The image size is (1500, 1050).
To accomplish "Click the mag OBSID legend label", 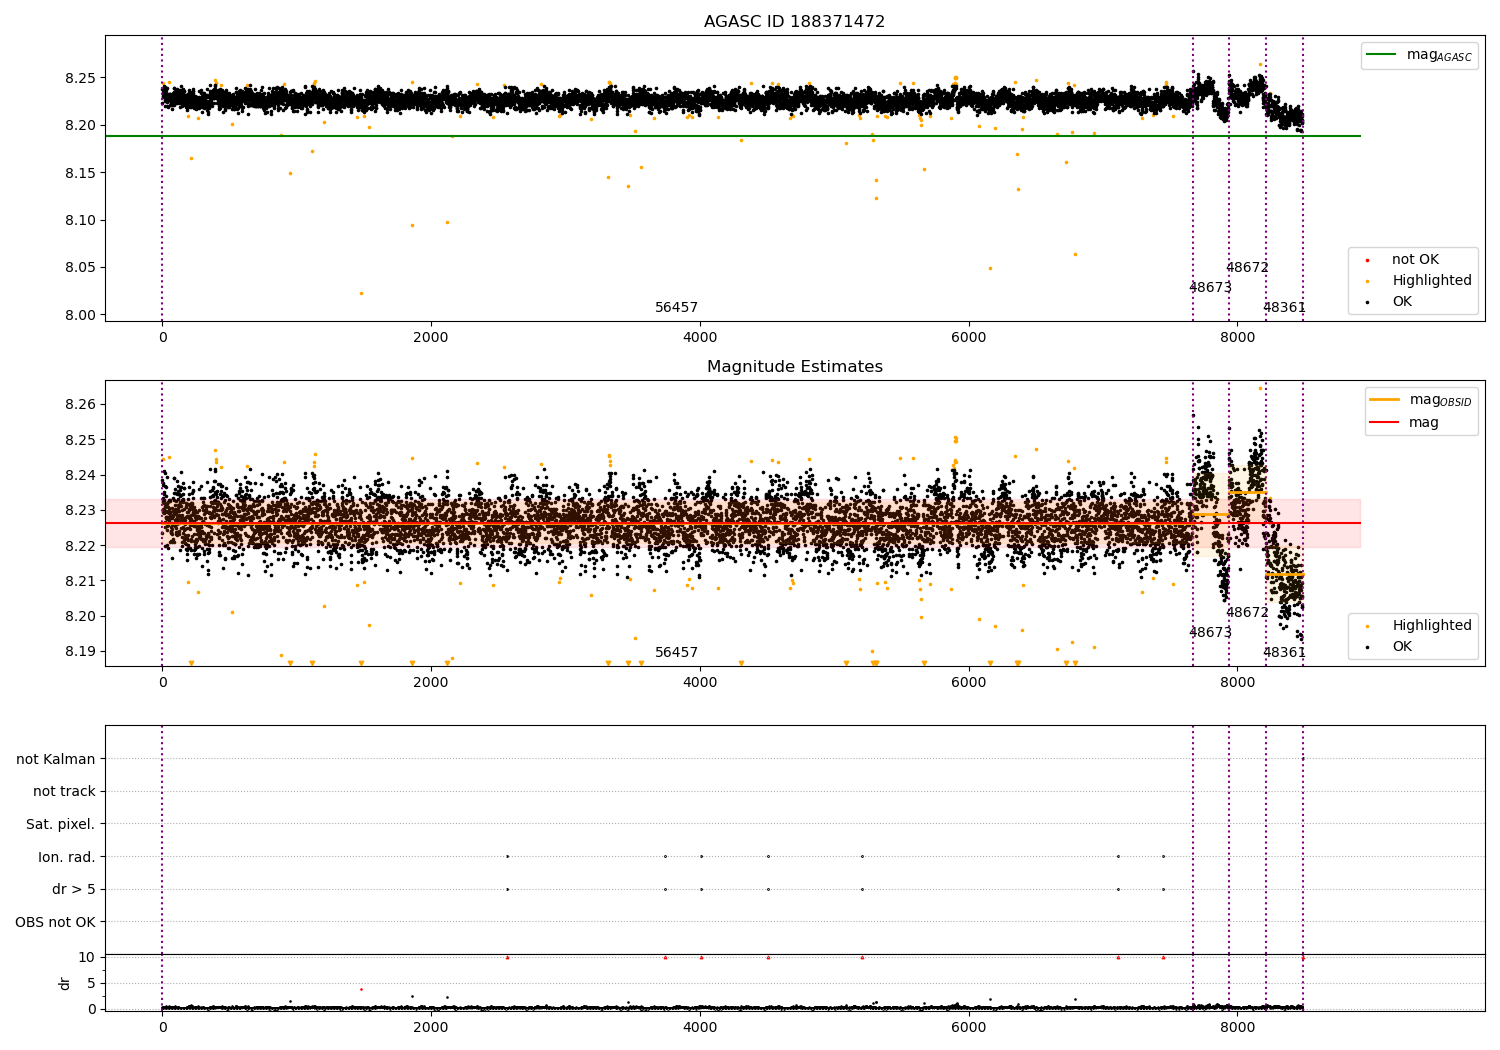I will coord(1440,400).
